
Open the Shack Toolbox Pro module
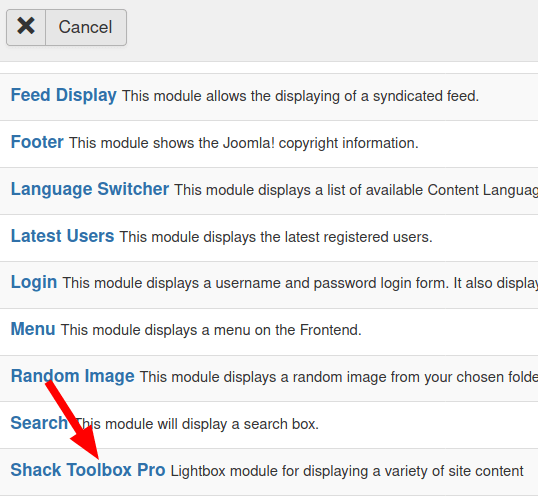click(x=88, y=470)
